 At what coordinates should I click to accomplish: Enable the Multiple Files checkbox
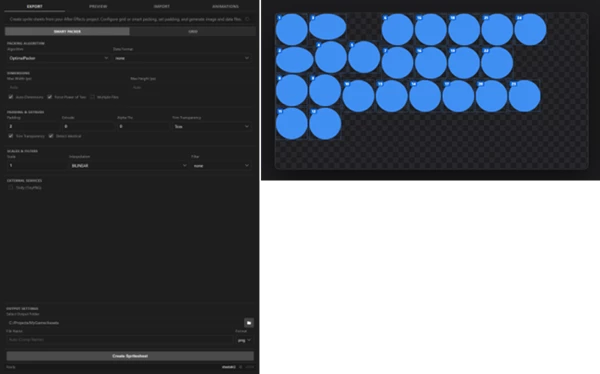(x=92, y=97)
